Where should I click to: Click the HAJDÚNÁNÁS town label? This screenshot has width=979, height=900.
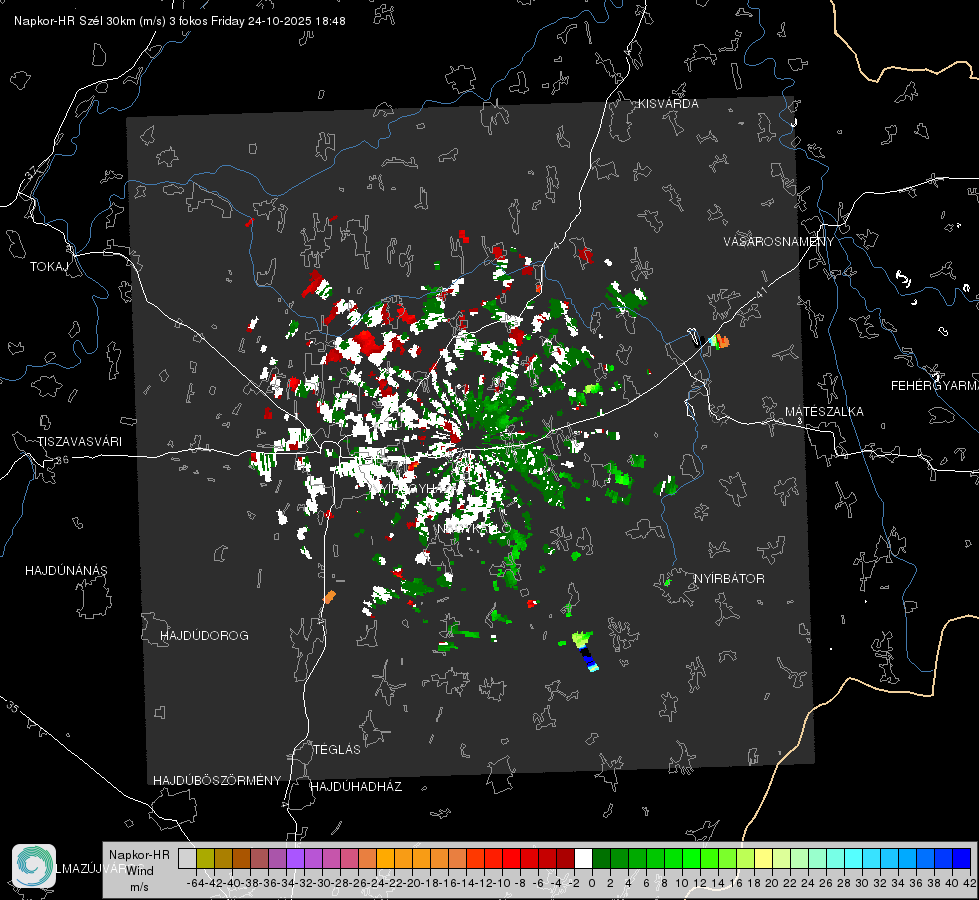(66, 571)
